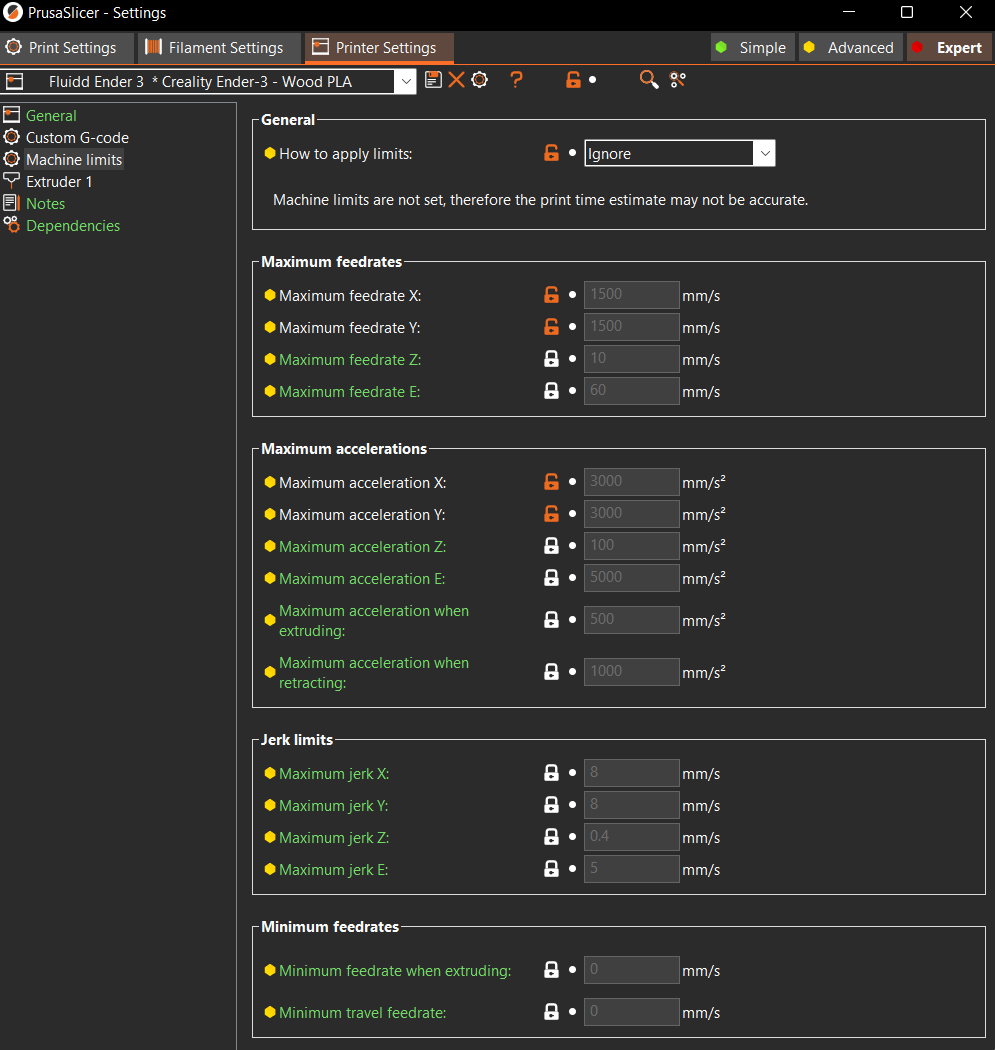Screen dimensions: 995x1050
Task: Click the unlocked padlock in the preset toolbar
Action: click(573, 80)
